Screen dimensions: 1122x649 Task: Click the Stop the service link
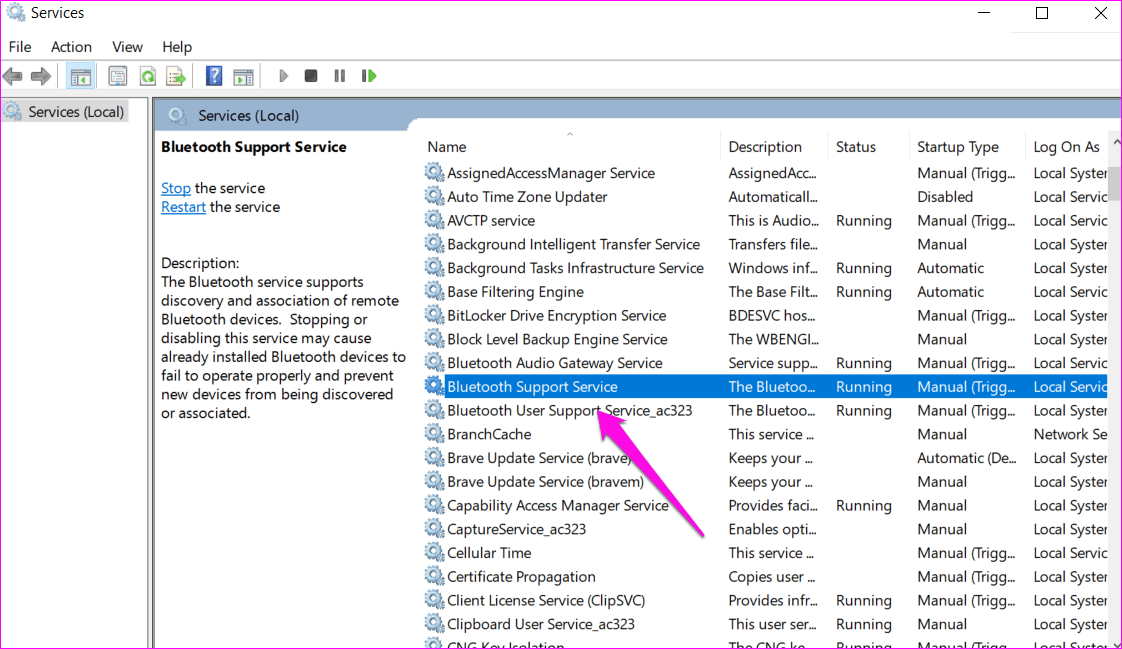[175, 188]
